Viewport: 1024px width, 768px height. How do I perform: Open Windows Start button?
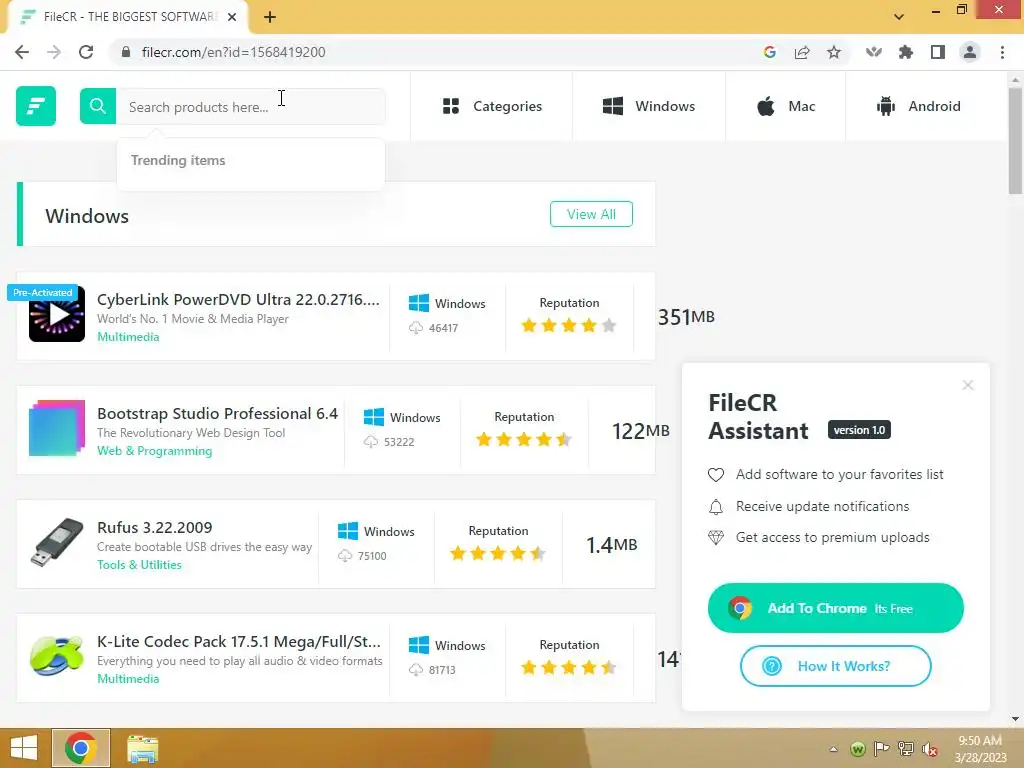24,748
